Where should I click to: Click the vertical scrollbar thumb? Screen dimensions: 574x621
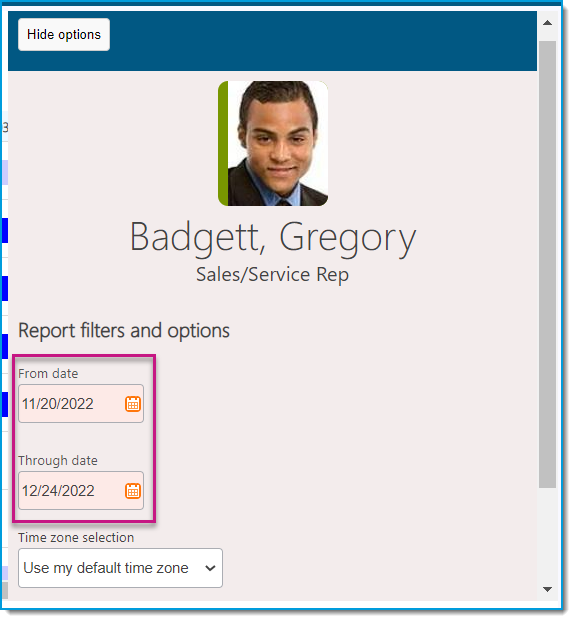point(547,264)
